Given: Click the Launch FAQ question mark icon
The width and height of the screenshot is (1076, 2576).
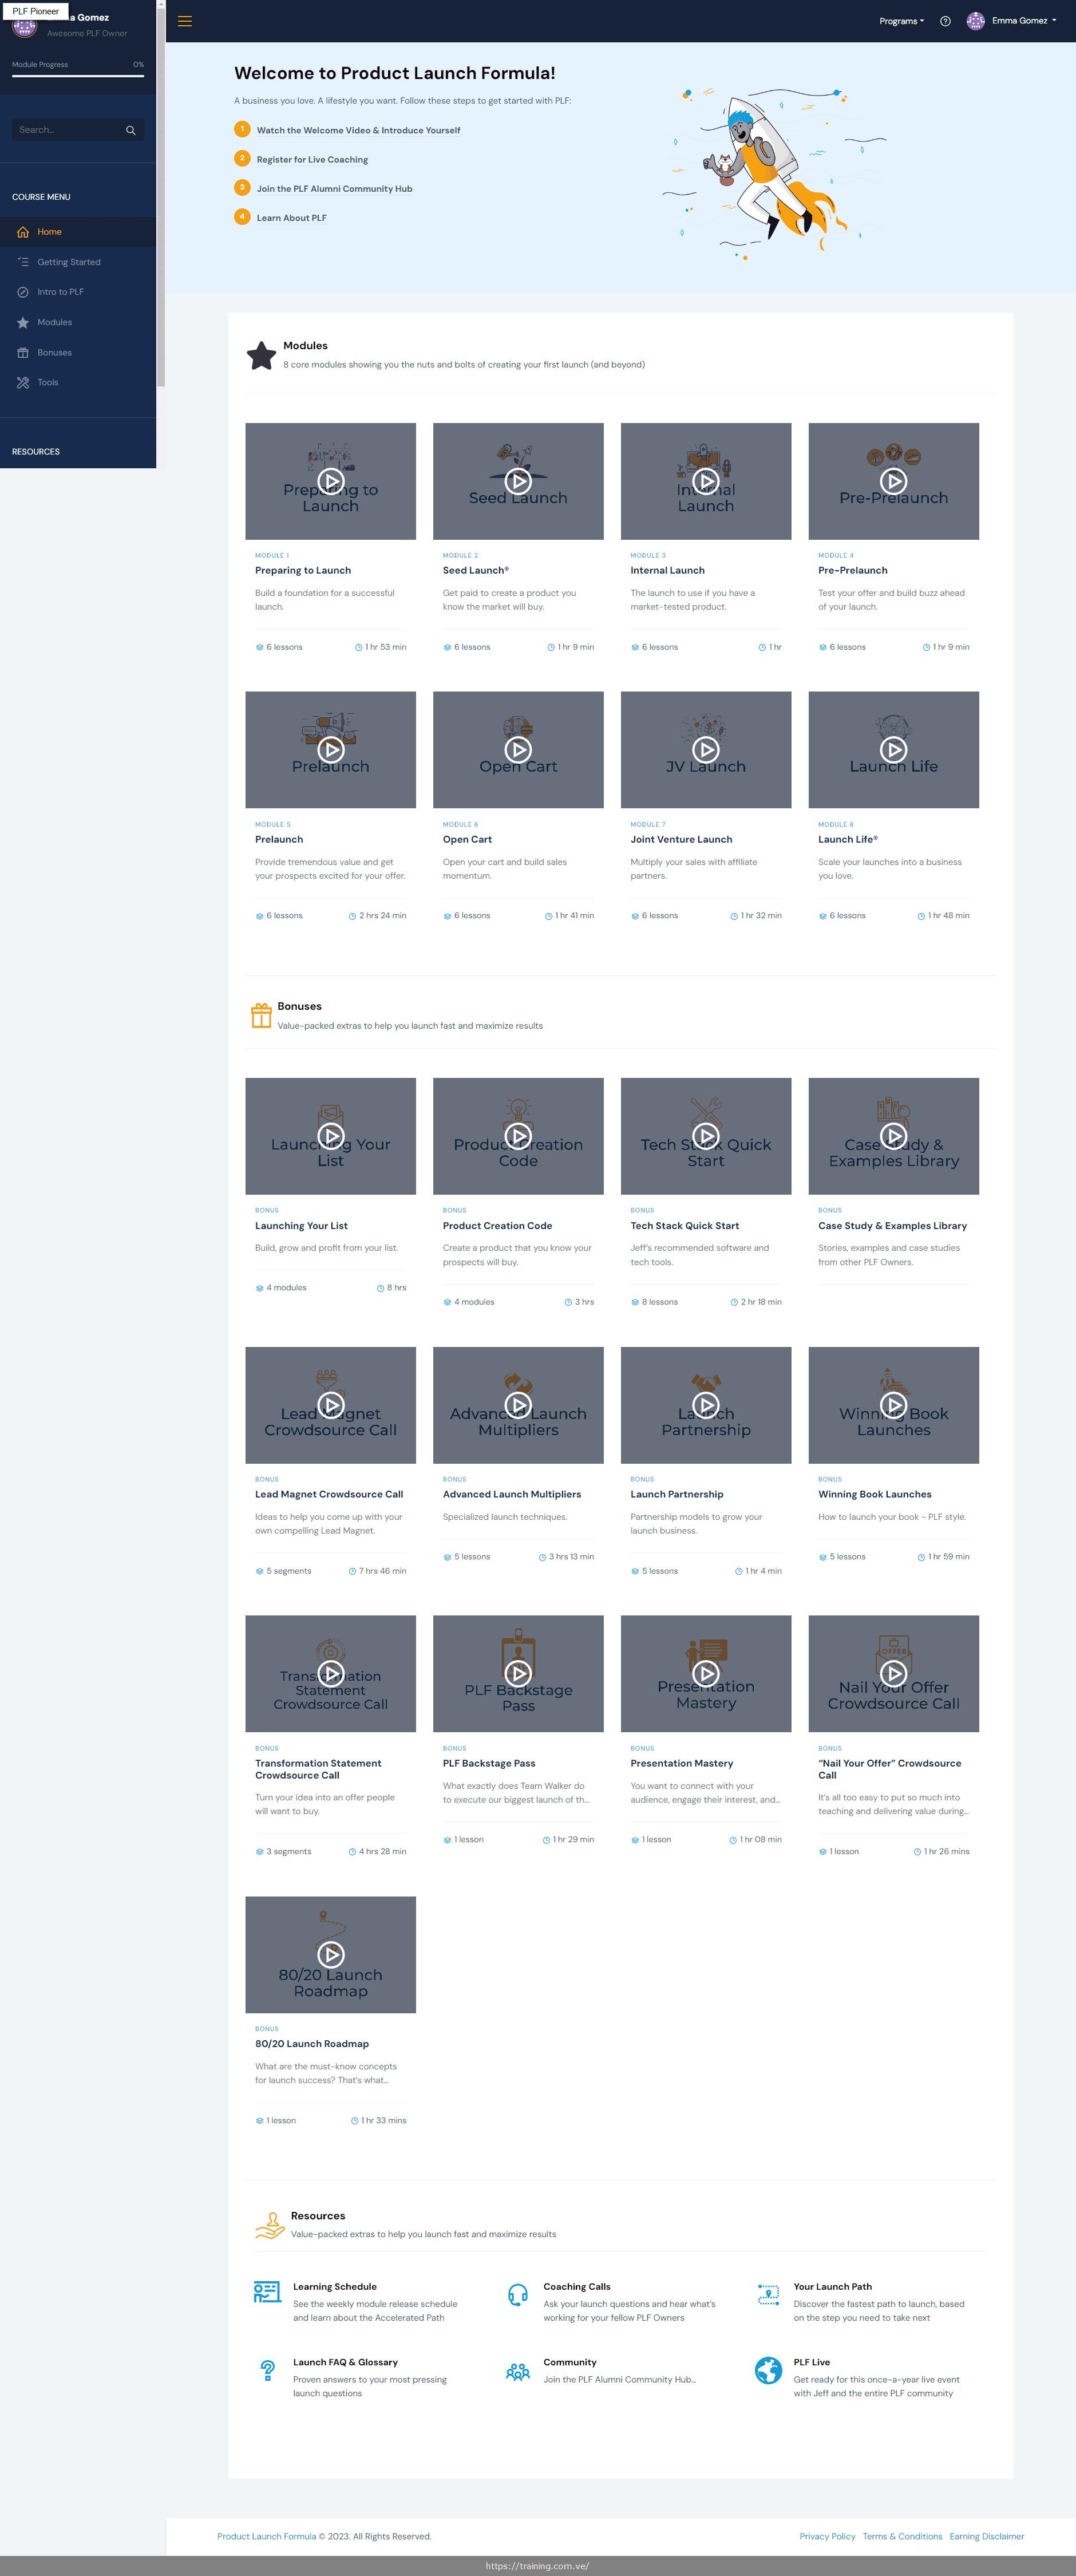Looking at the screenshot, I should click(x=267, y=2370).
